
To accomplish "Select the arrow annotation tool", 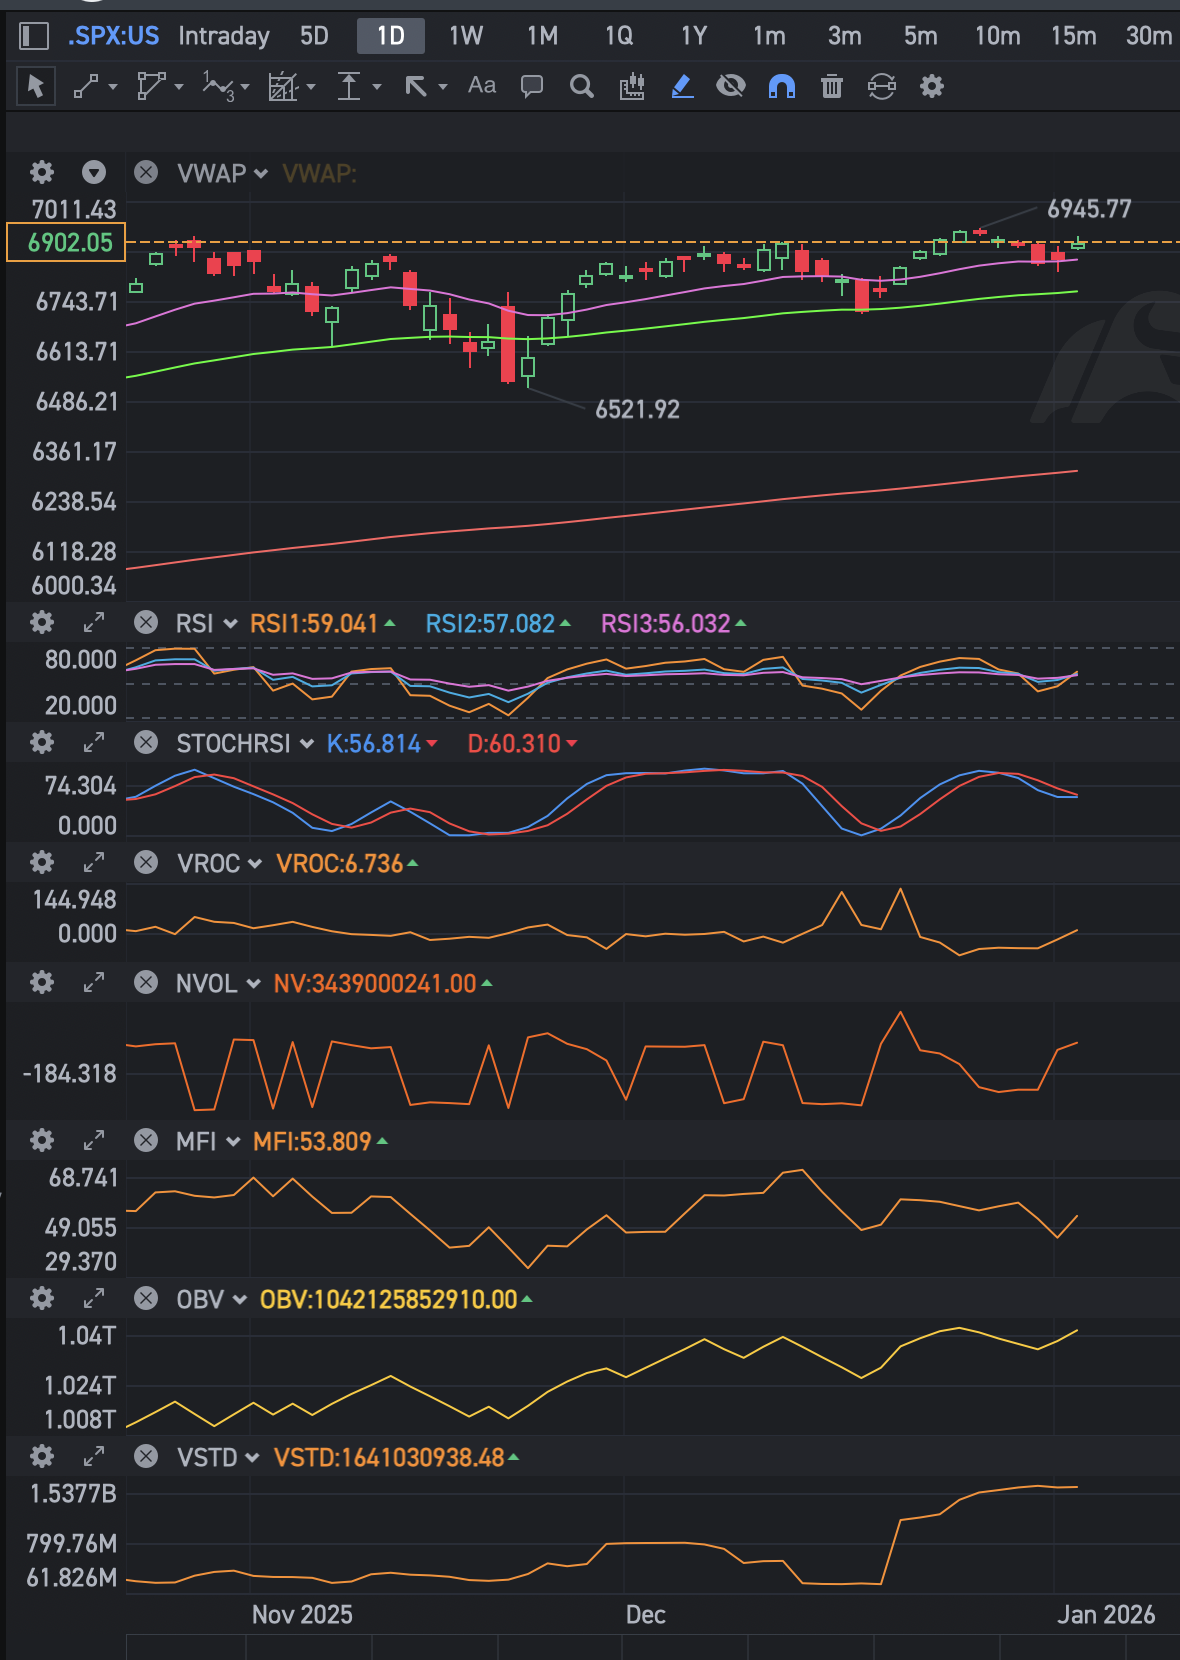I will [416, 87].
